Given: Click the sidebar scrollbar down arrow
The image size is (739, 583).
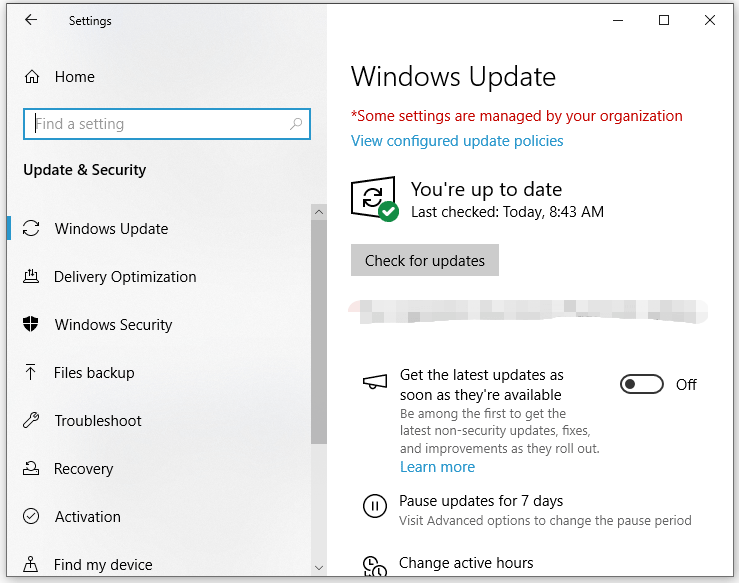Looking at the screenshot, I should pyautogui.click(x=319, y=567).
